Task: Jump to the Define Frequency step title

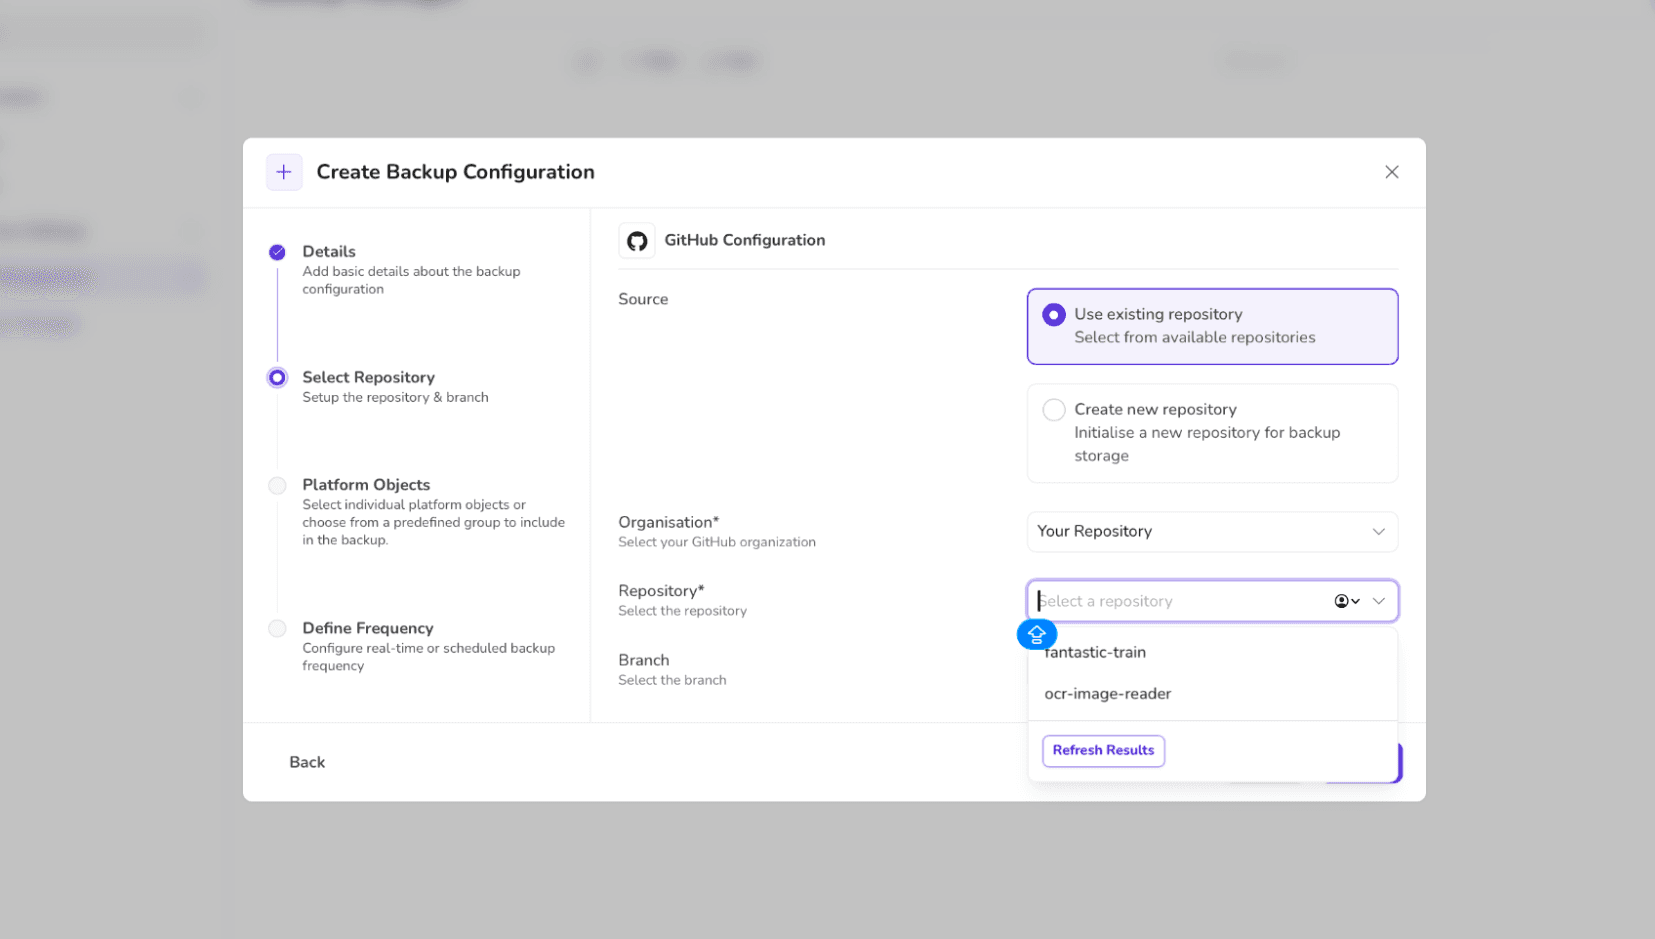Action: (x=367, y=628)
